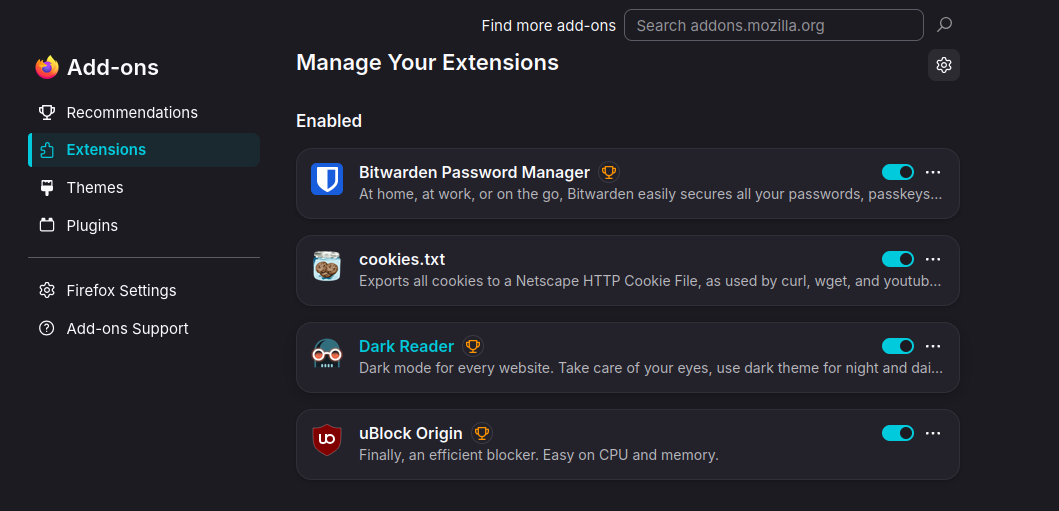Click the 'Manage Your Extensions' heading
Image resolution: width=1059 pixels, height=511 pixels.
[427, 63]
